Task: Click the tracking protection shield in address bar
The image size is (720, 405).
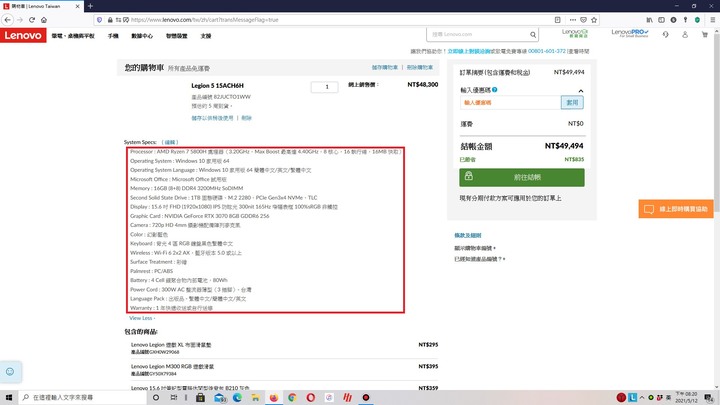Action: click(100, 20)
